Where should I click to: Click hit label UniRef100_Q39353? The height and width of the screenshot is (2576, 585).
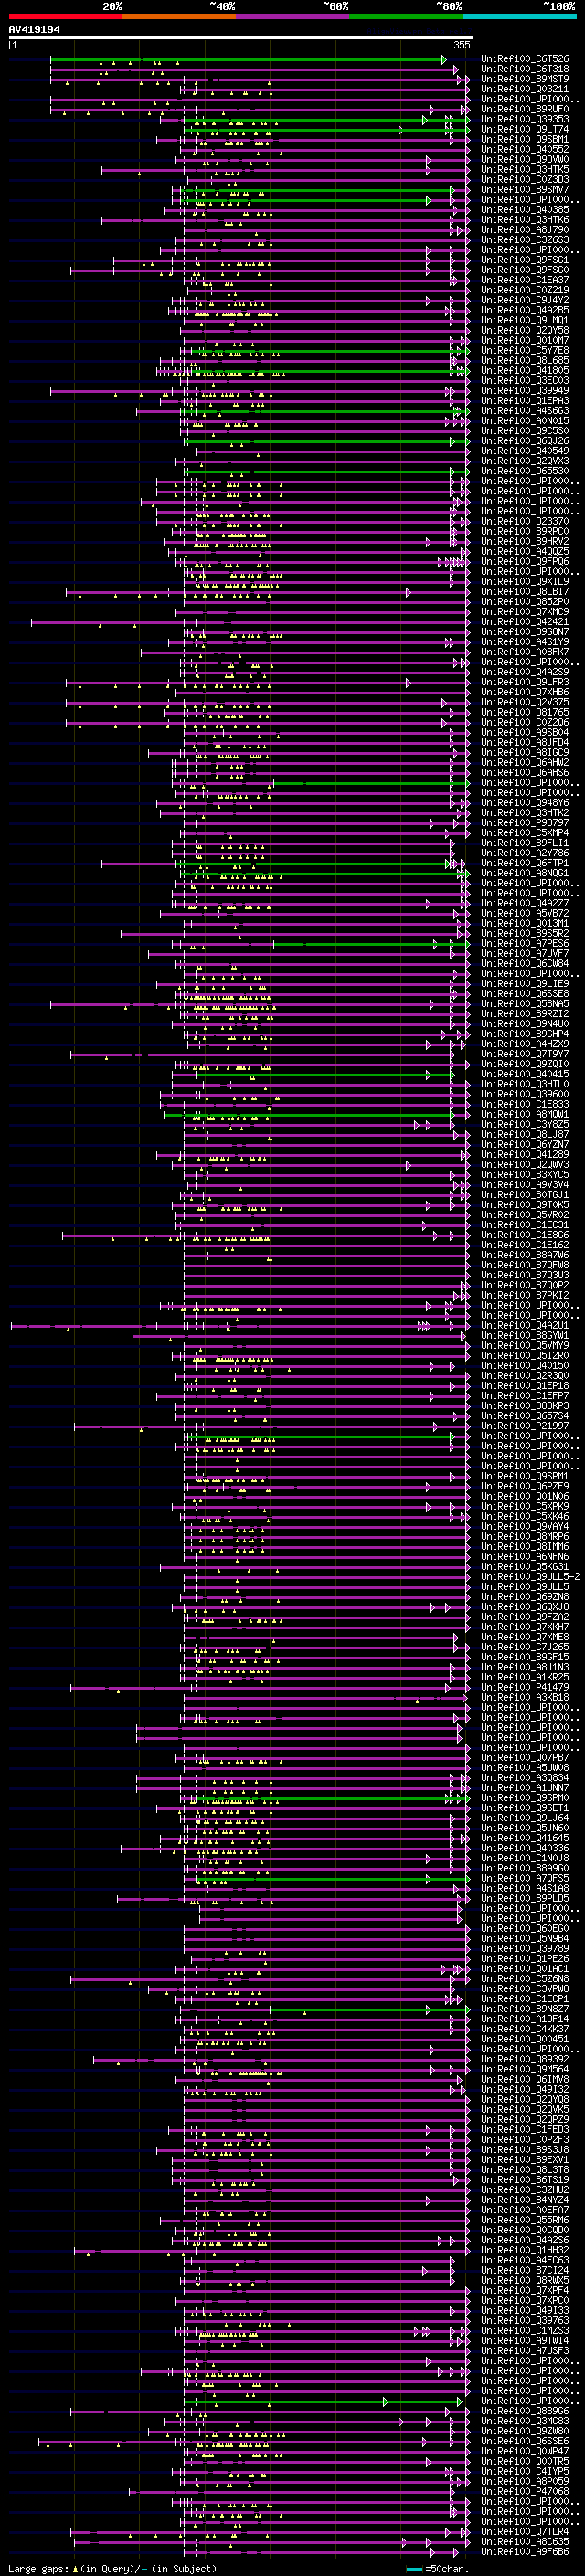click(x=525, y=119)
